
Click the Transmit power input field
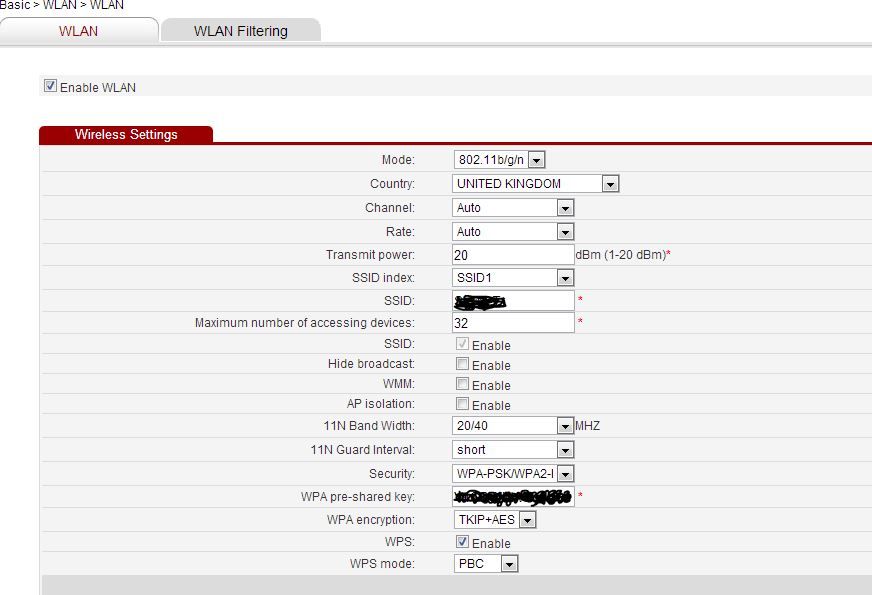pos(513,255)
